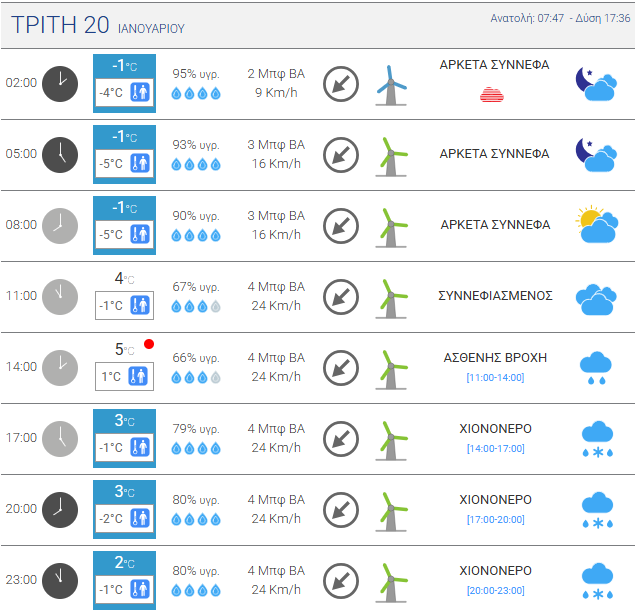The height and width of the screenshot is (616, 642).
Task: Select the ΑΣΘΕΝΗΣ ΒΡΟΧΗ forecast label
Action: 494,358
